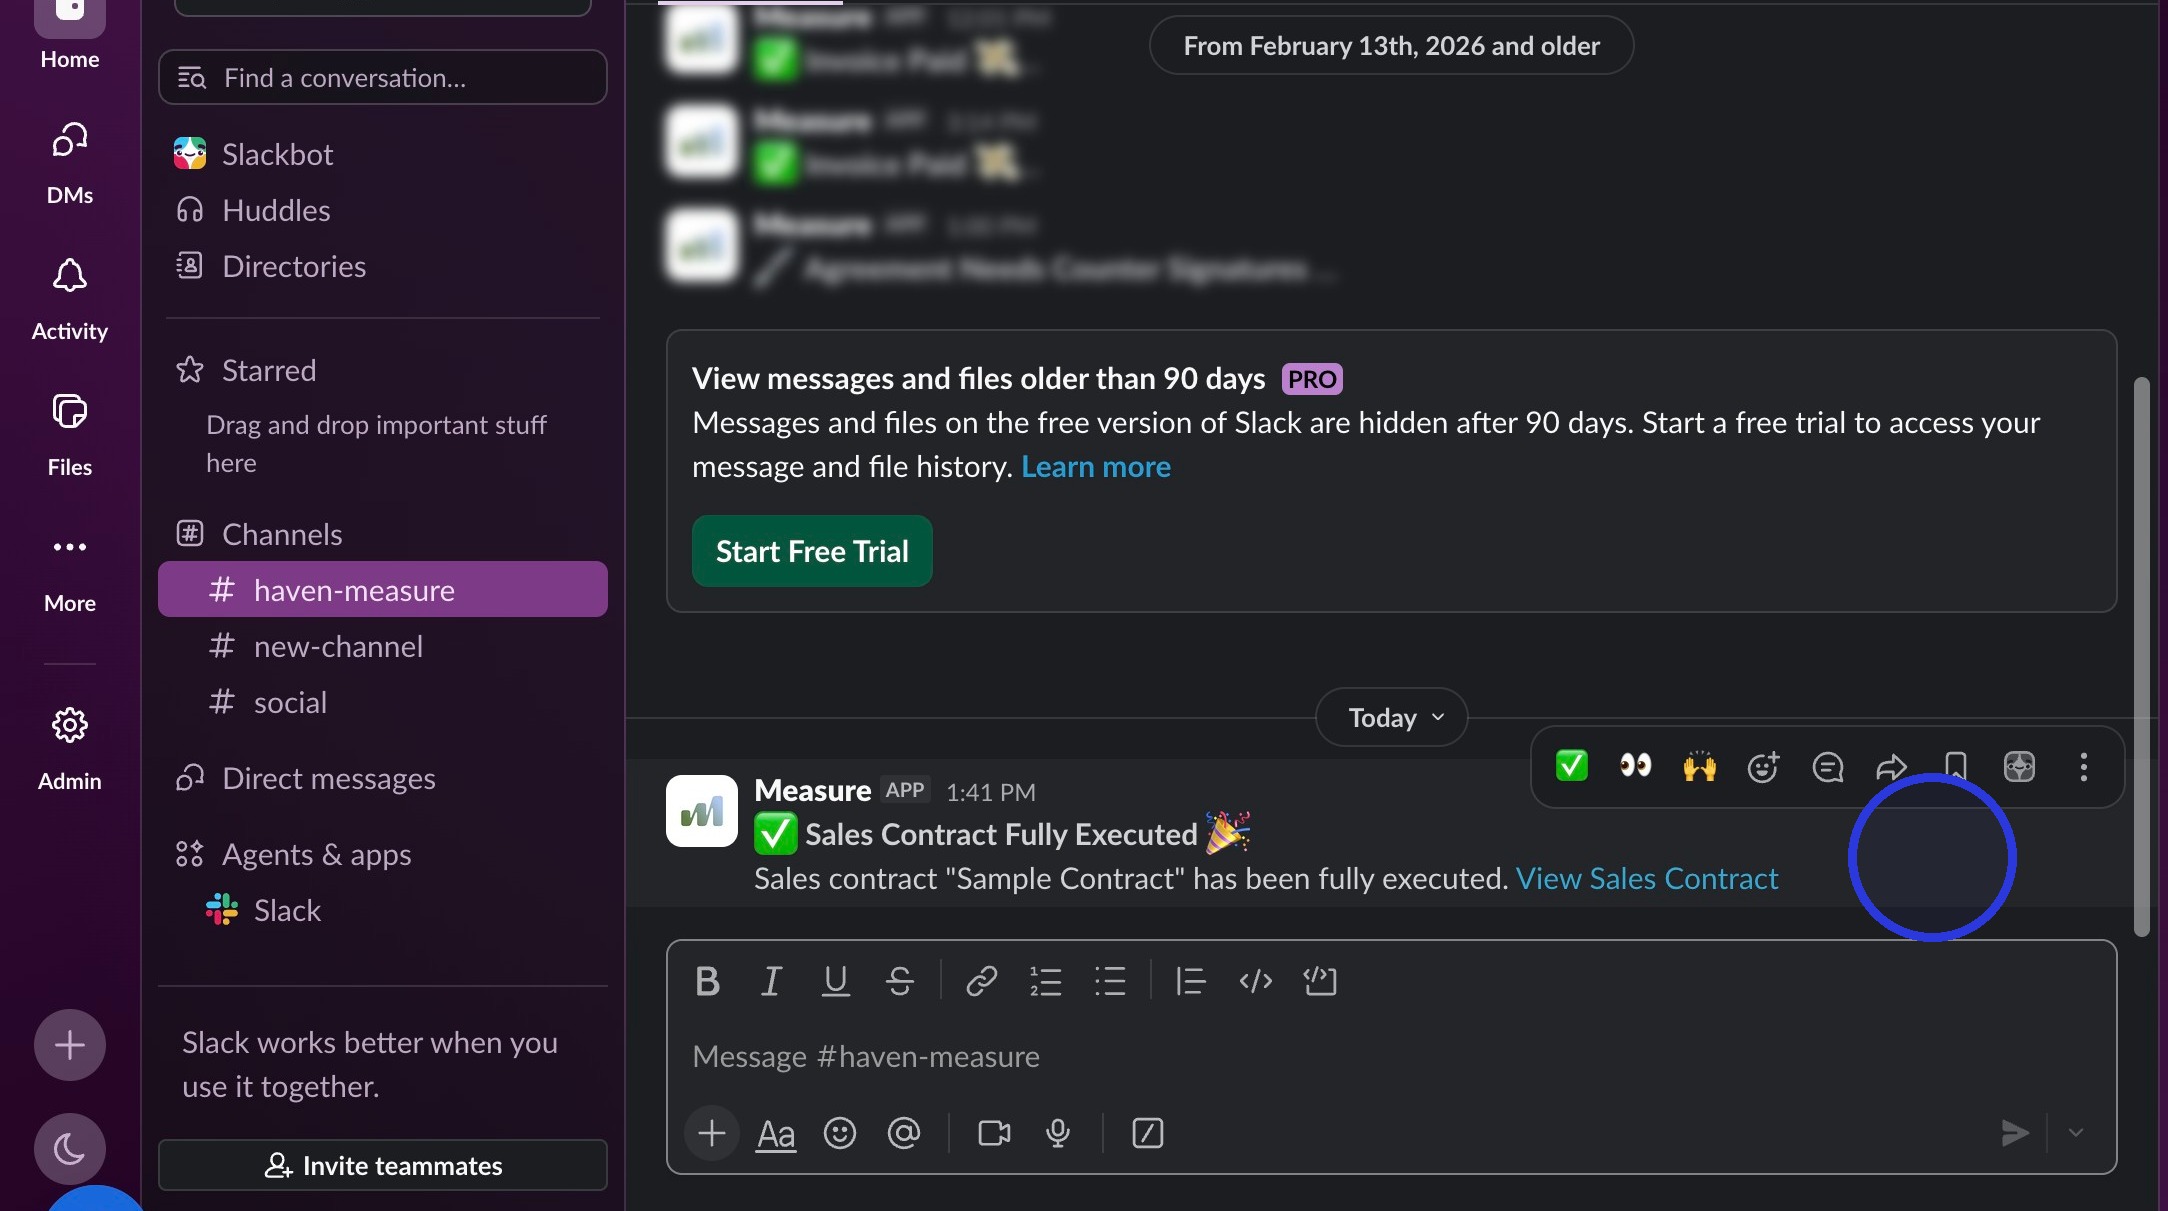The height and width of the screenshot is (1211, 2168).
Task: Click the message scrollbar thumb
Action: click(x=2141, y=656)
